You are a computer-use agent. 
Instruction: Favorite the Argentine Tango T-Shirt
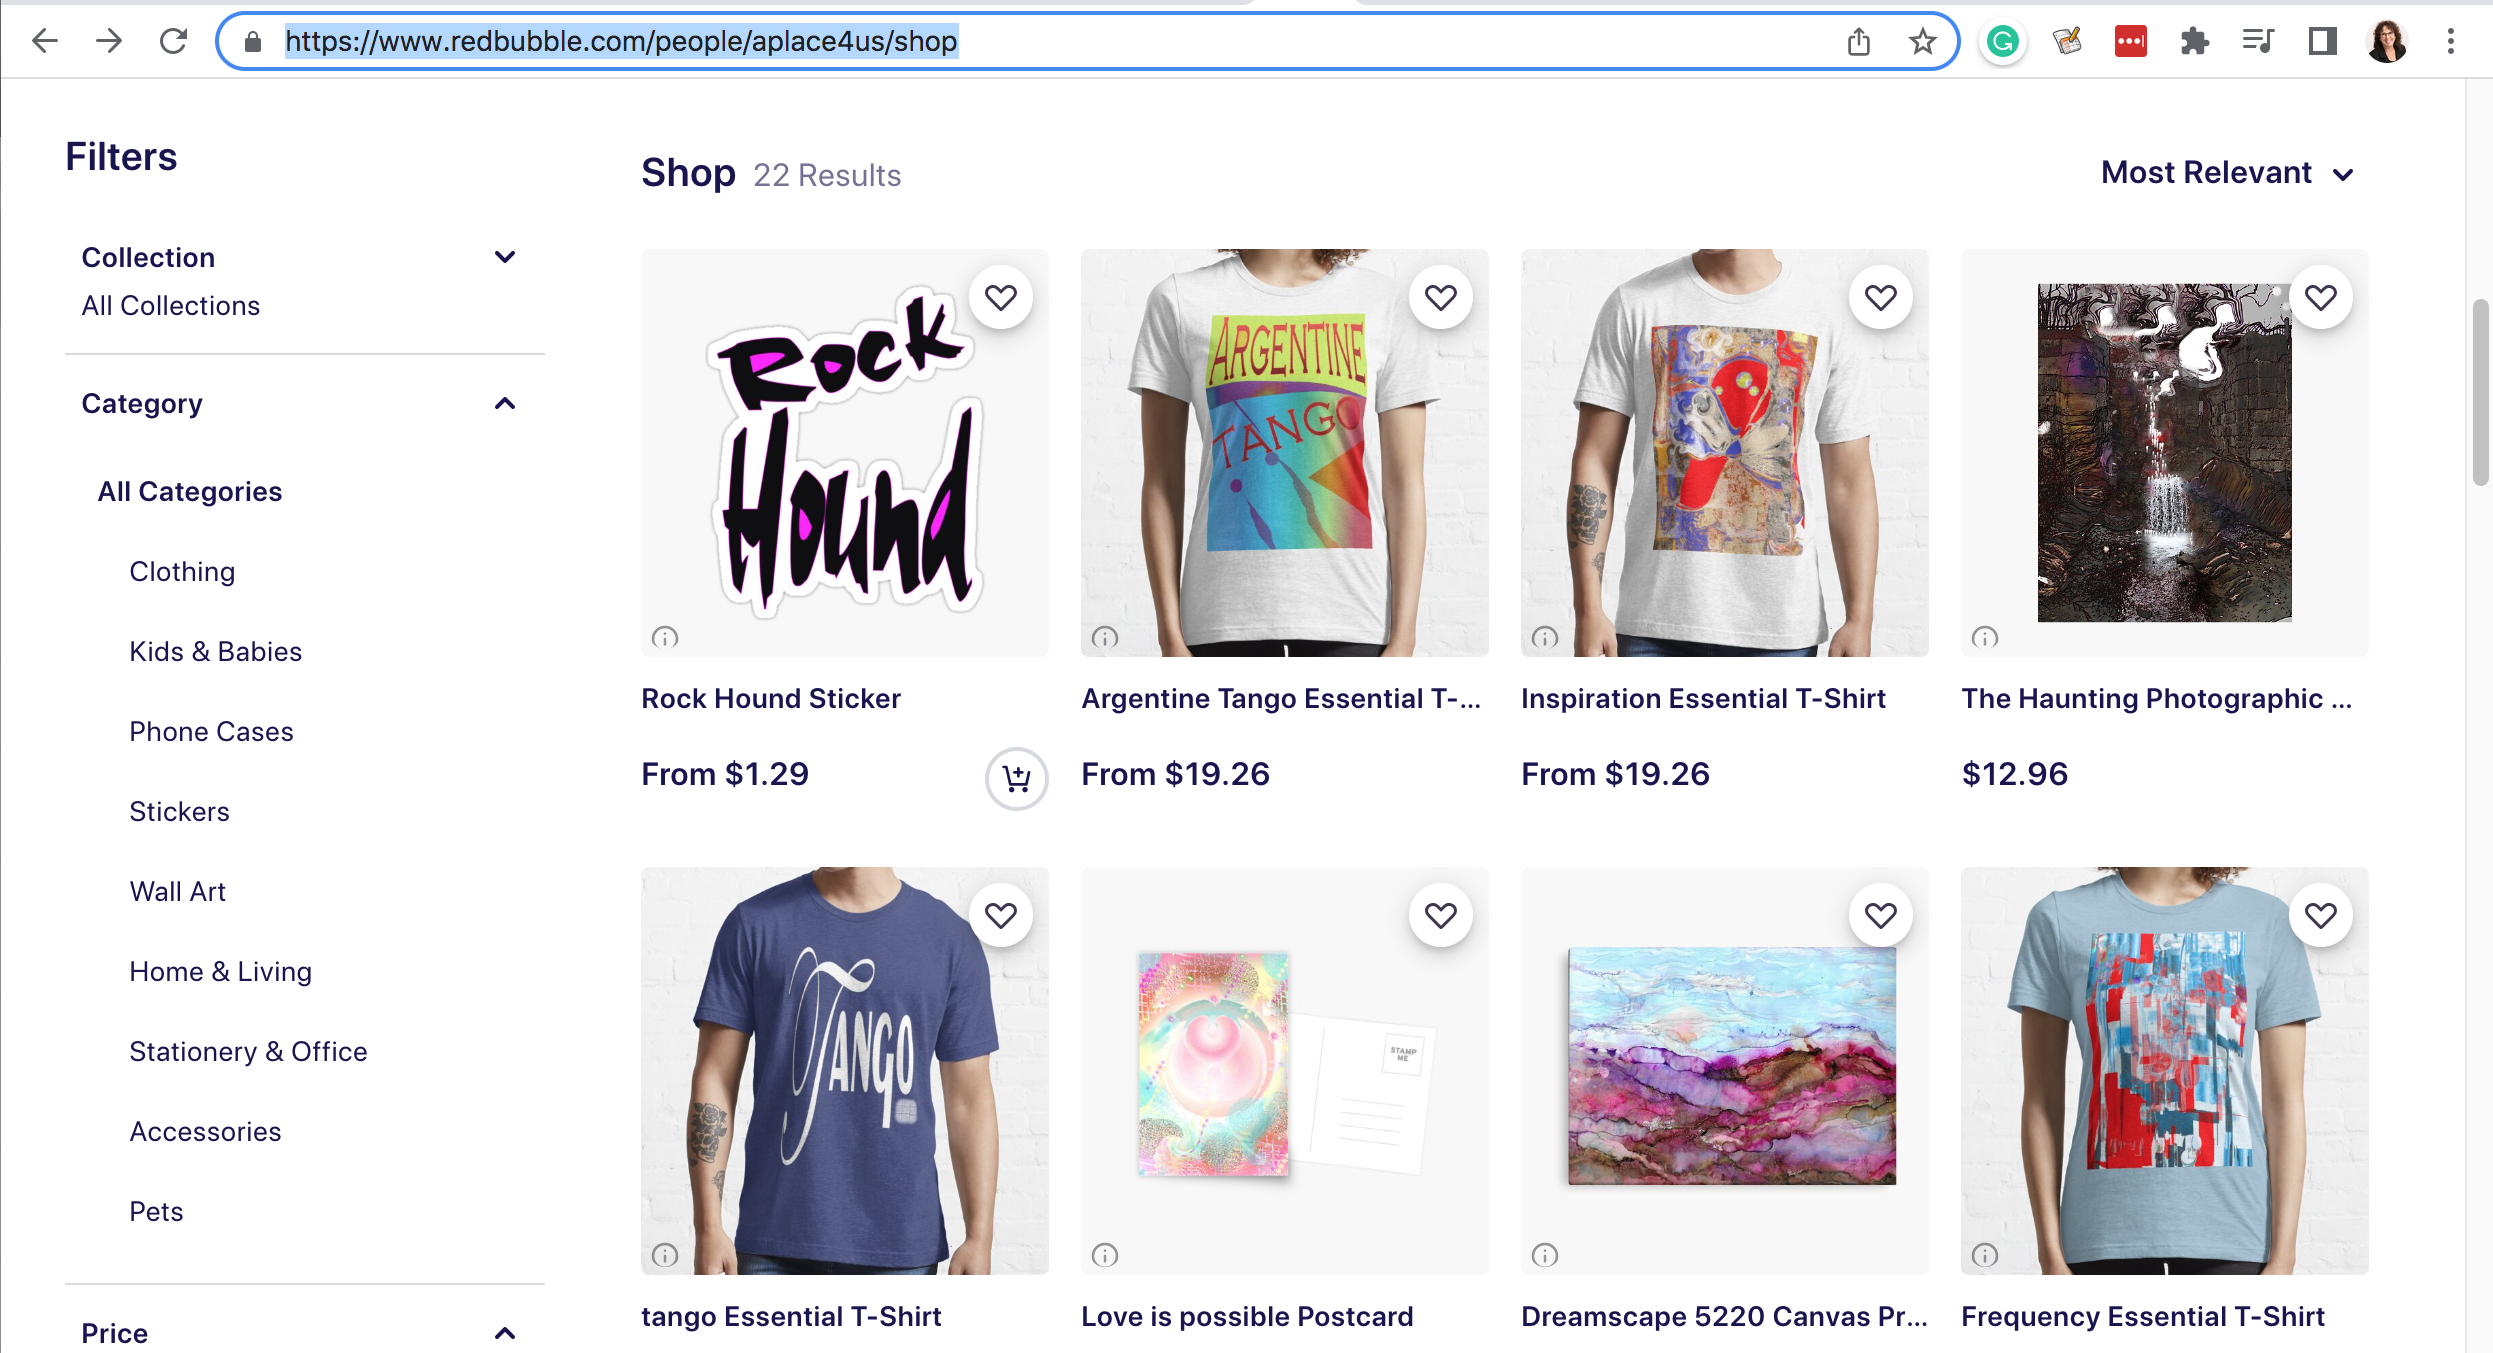pyautogui.click(x=1440, y=297)
